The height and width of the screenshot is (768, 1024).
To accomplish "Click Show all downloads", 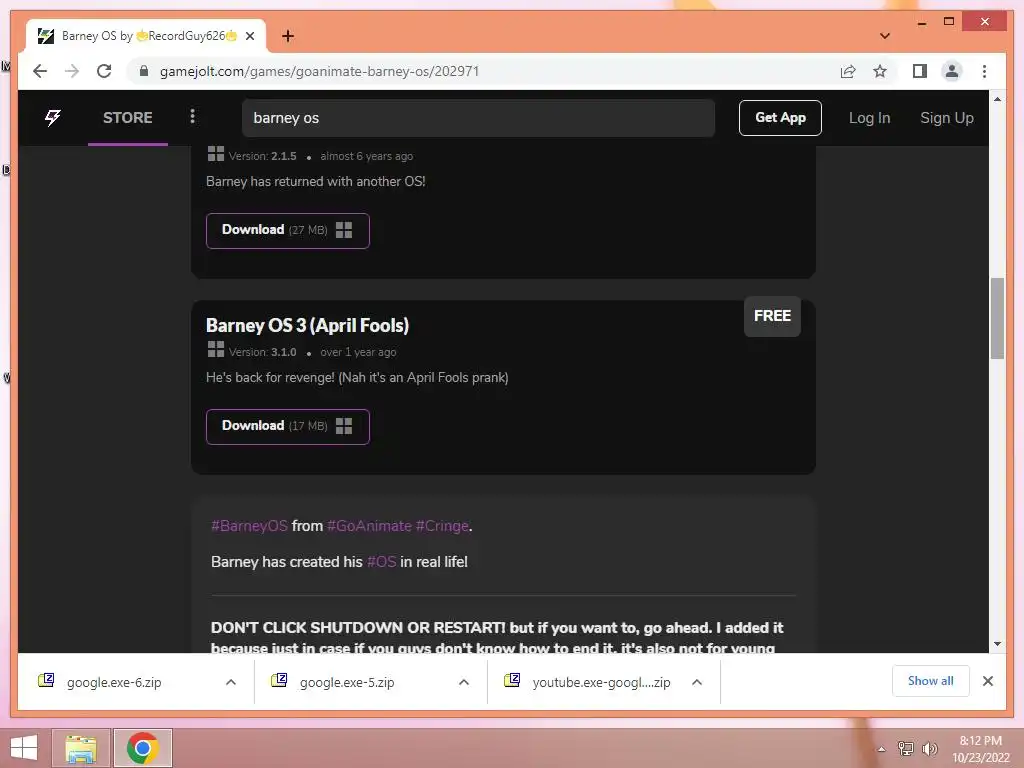I will click(x=930, y=681).
